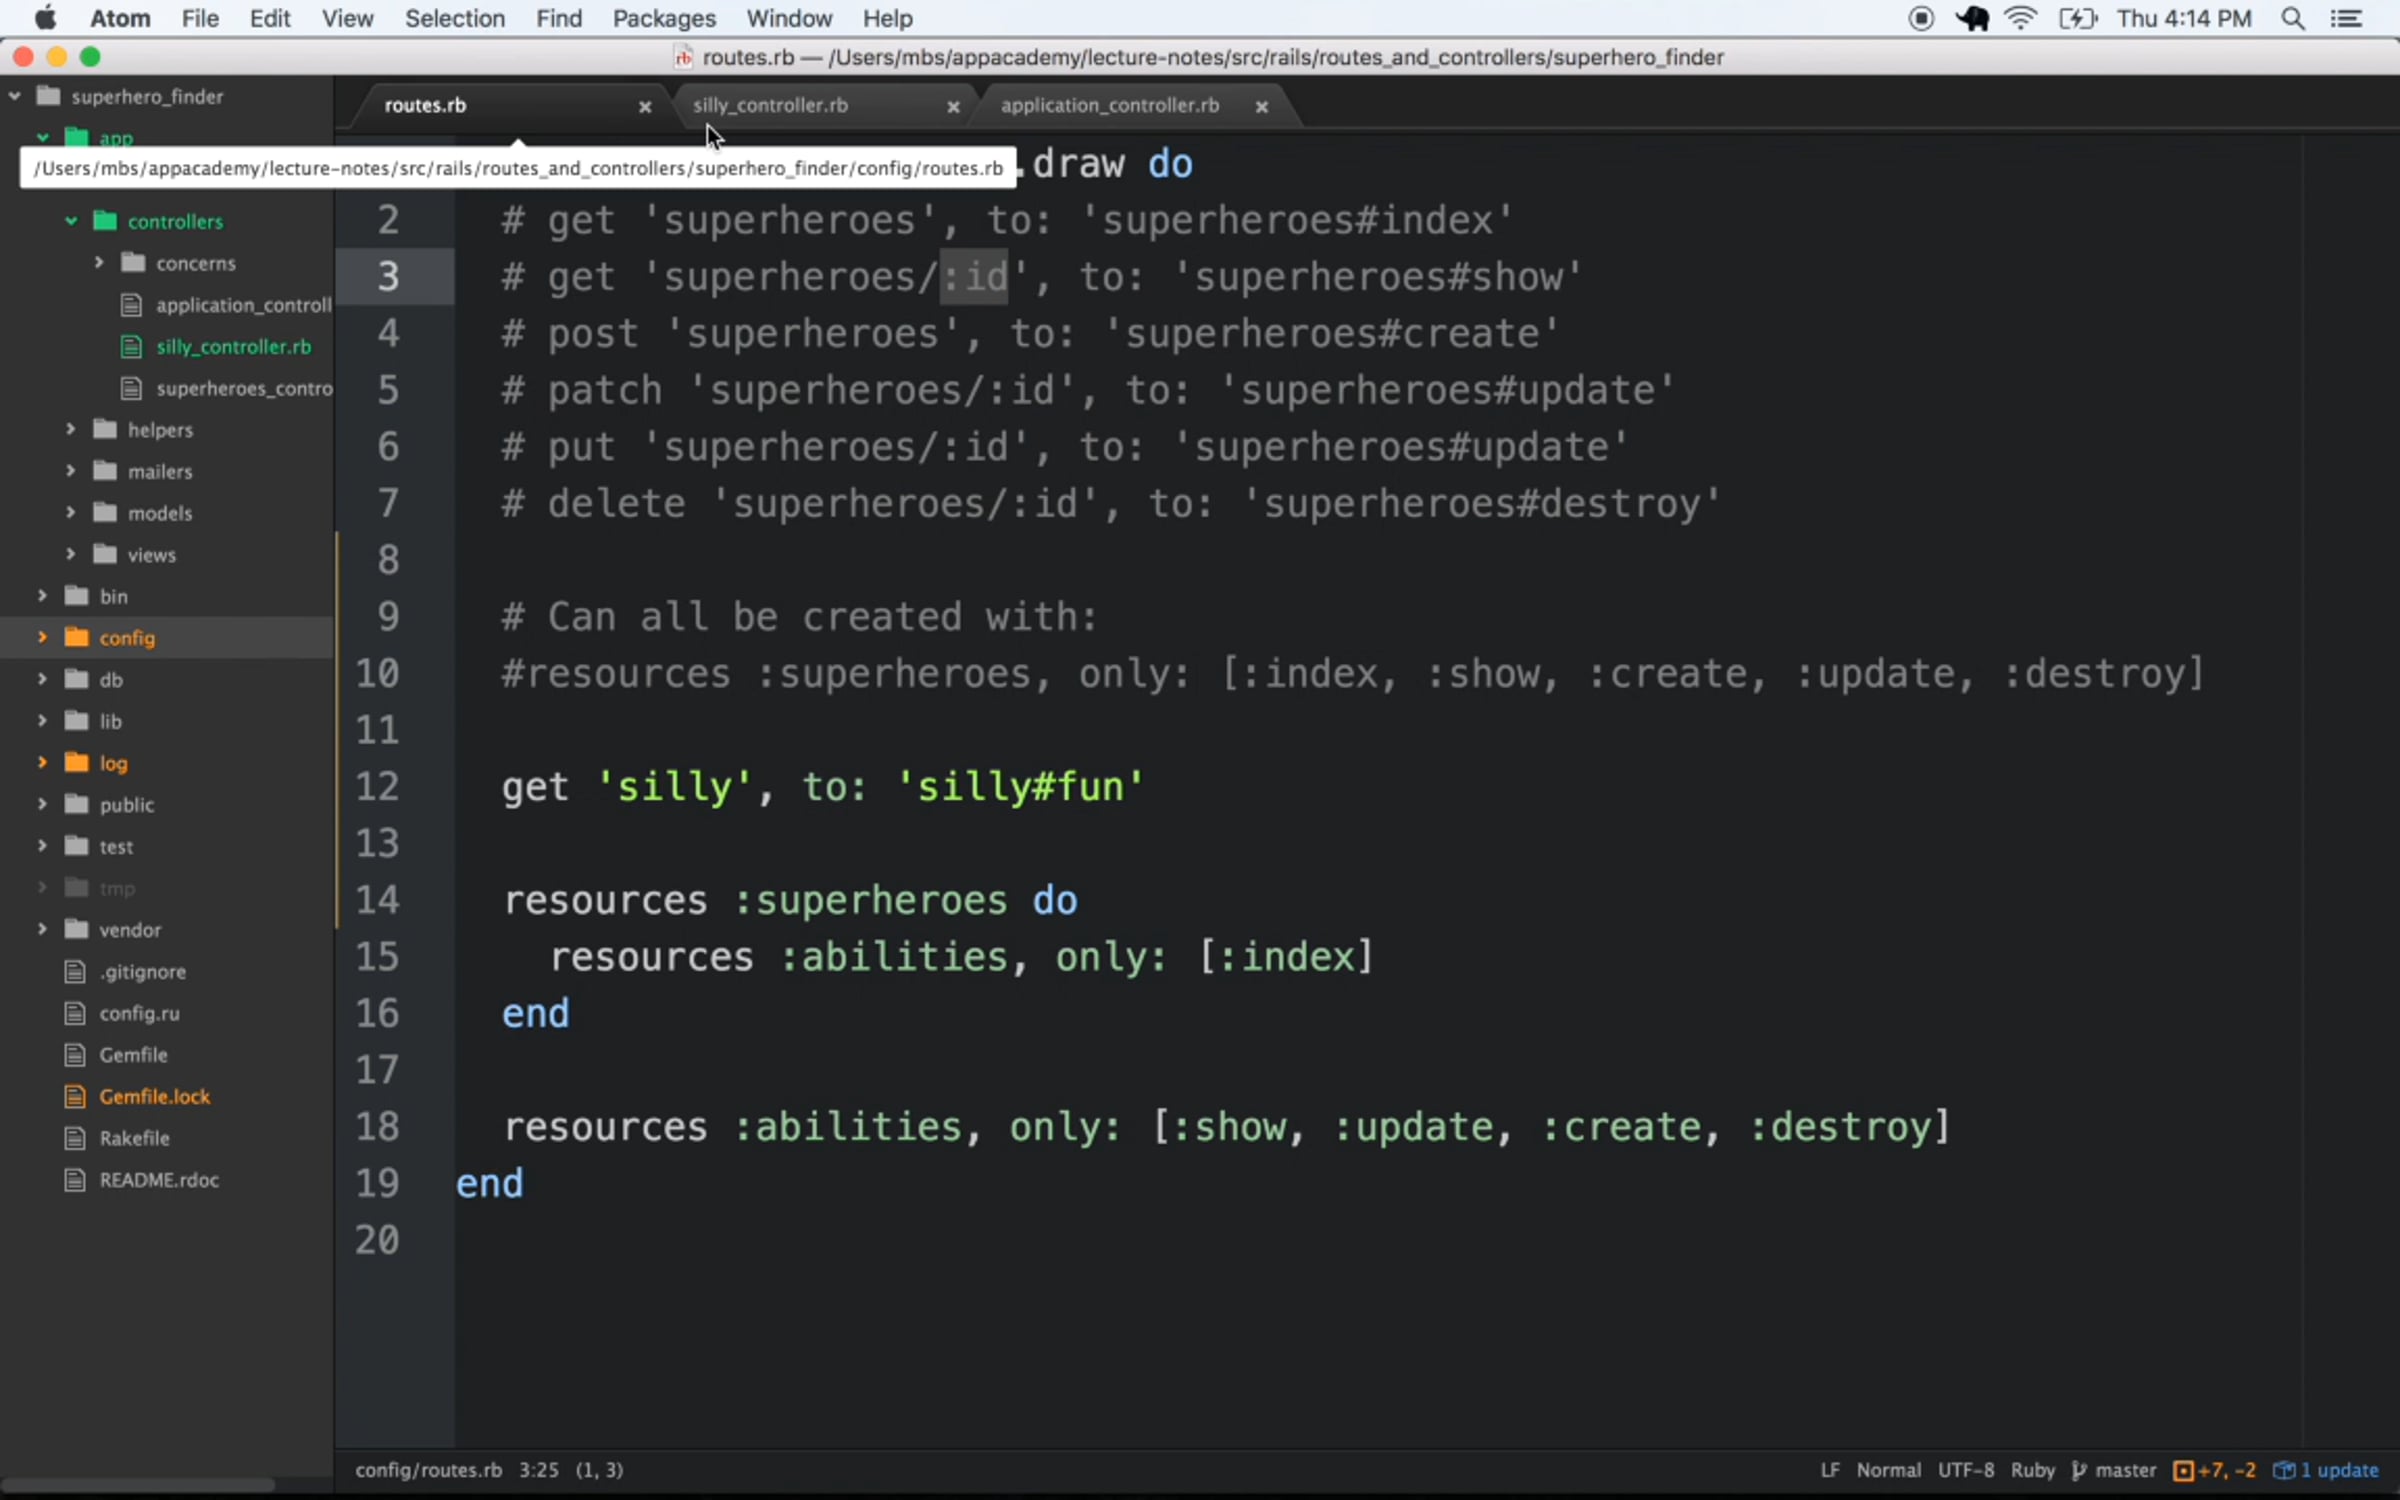Open Notification Center list icon

(x=2346, y=18)
